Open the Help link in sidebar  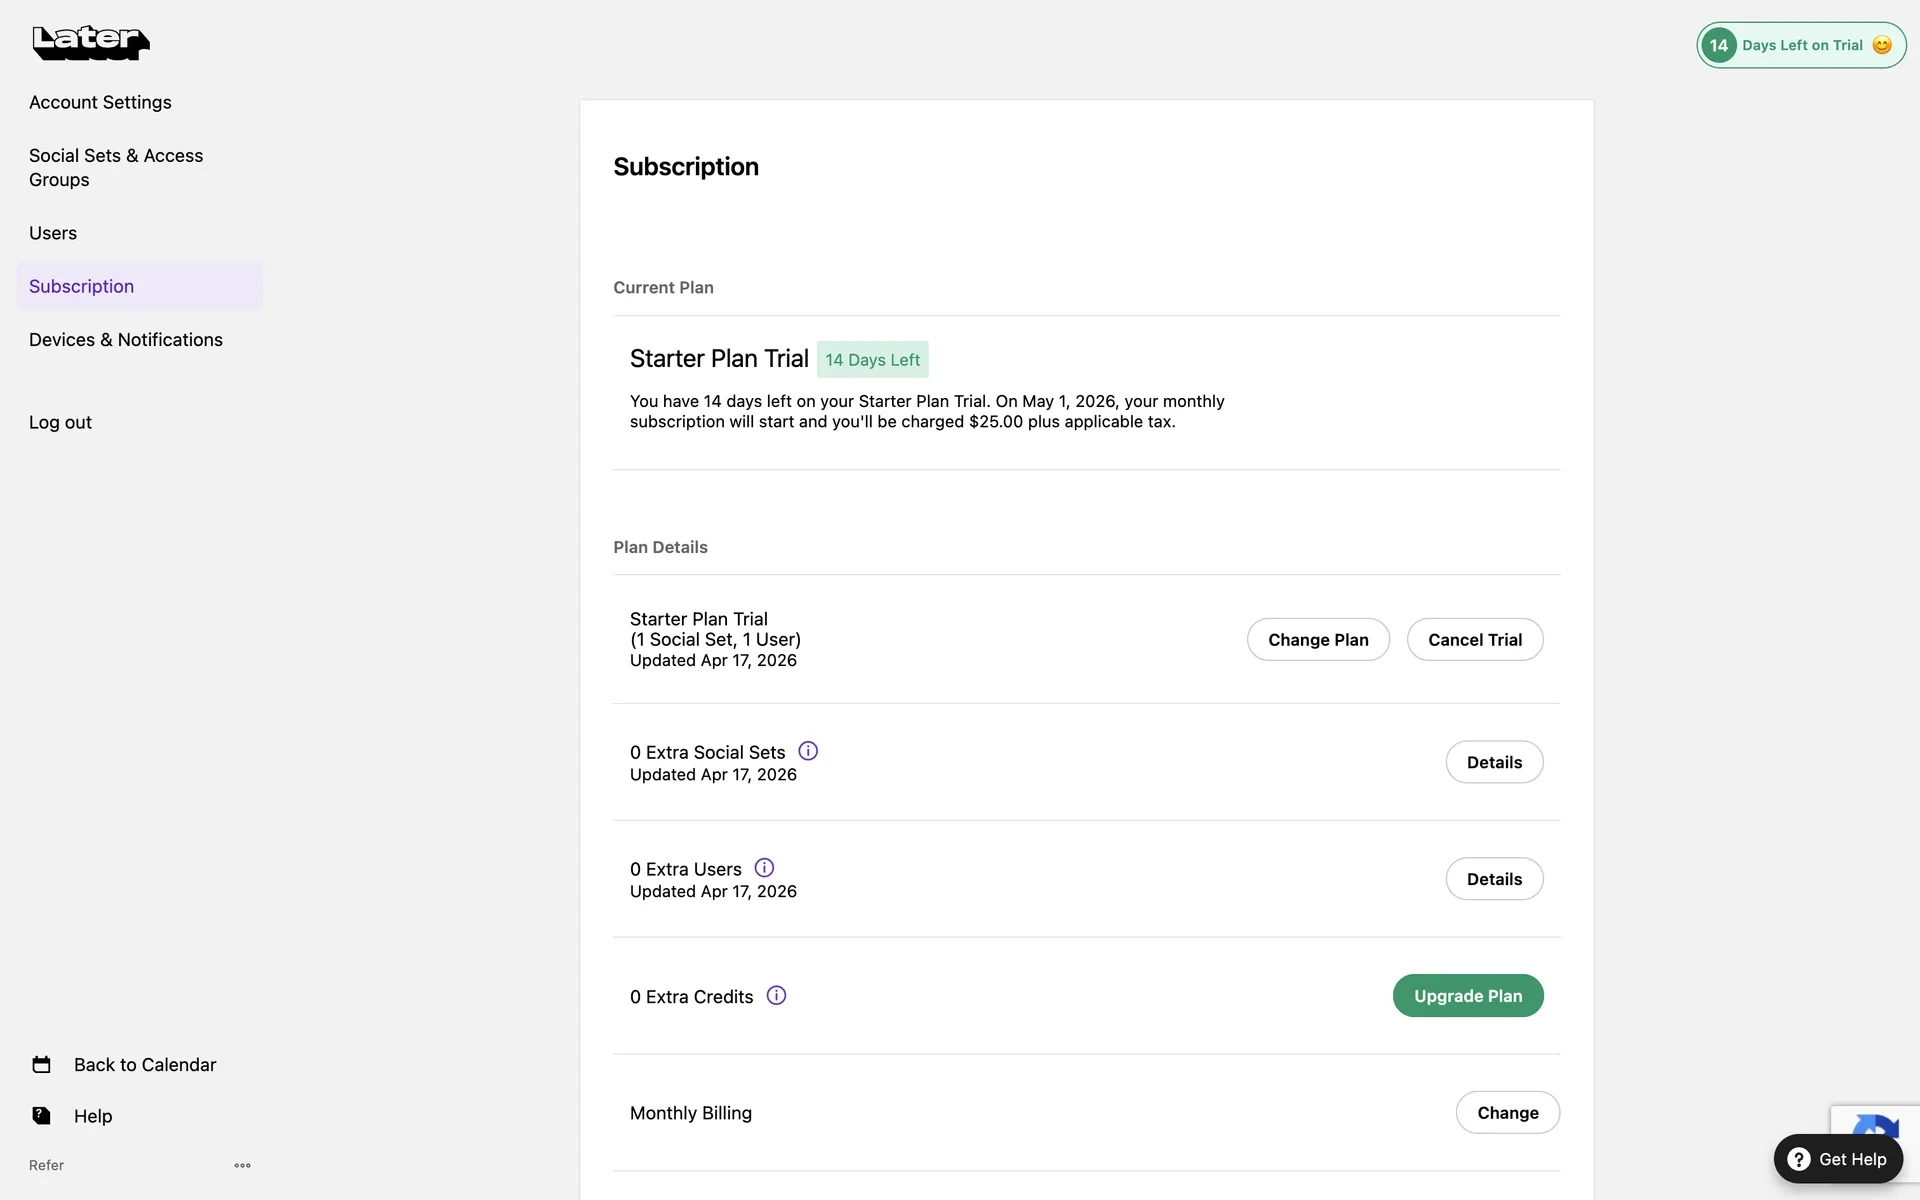93,1116
